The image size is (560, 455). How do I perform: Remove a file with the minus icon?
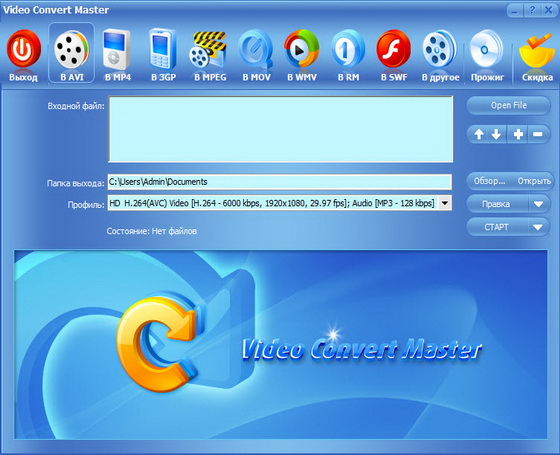click(538, 134)
